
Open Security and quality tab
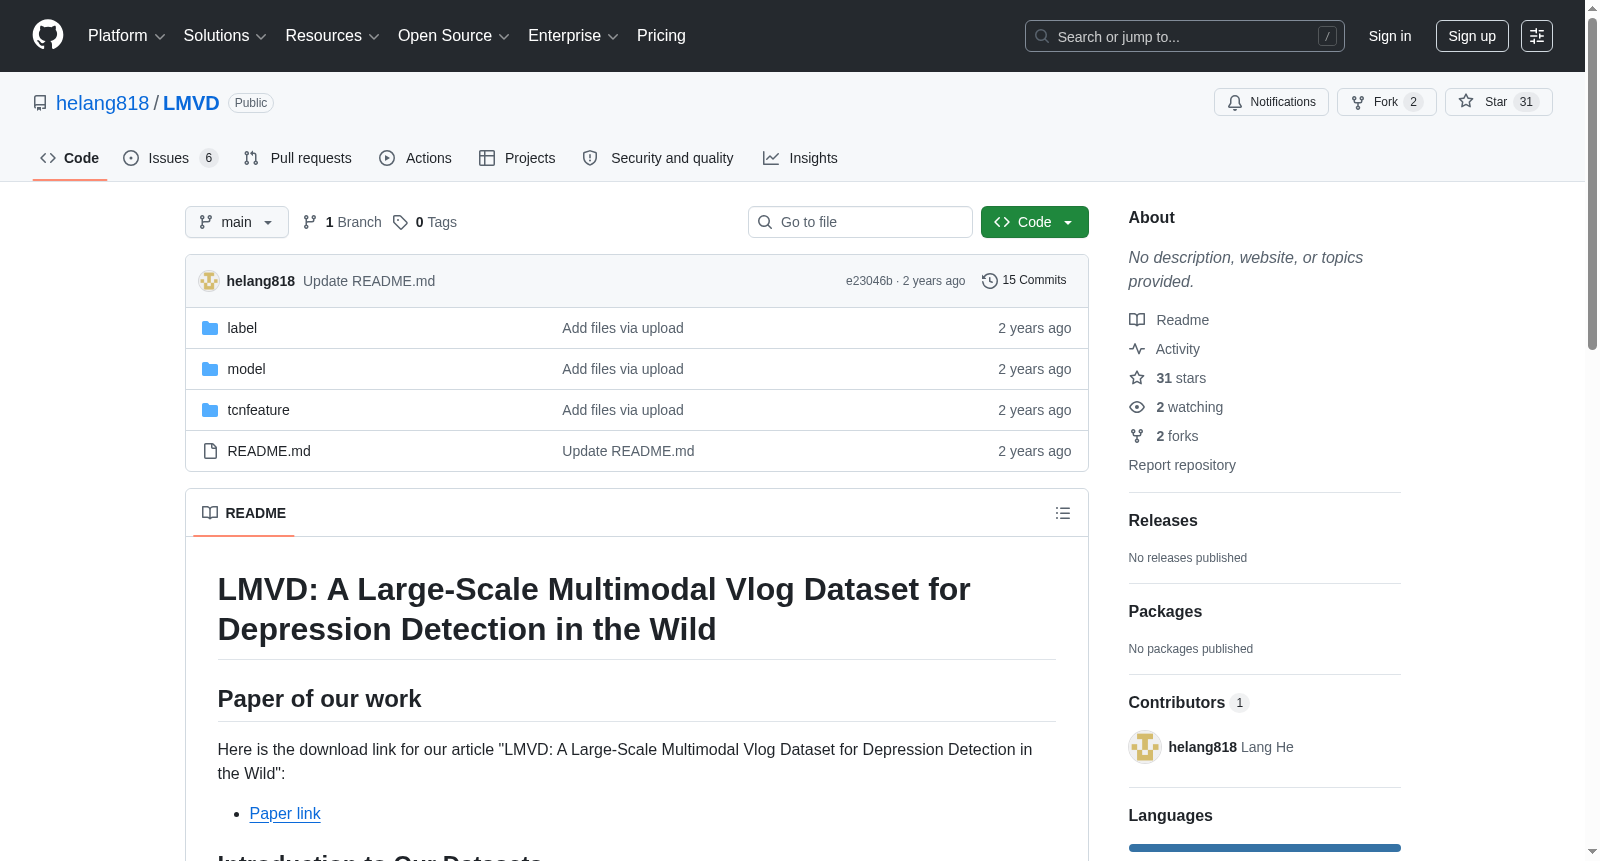(658, 158)
